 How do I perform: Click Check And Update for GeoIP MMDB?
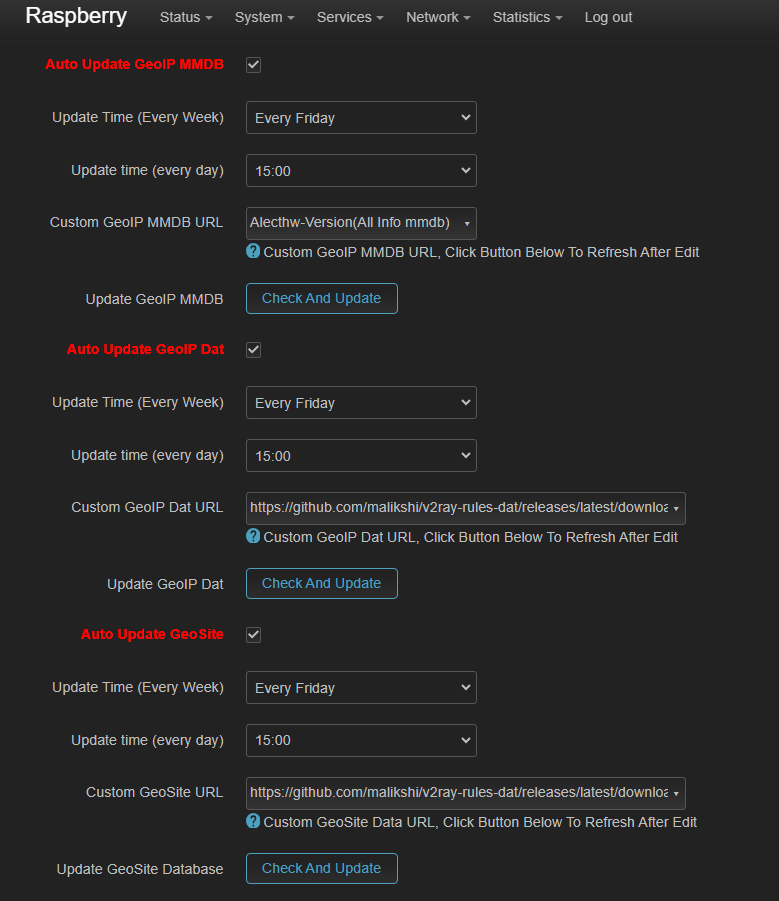point(322,298)
